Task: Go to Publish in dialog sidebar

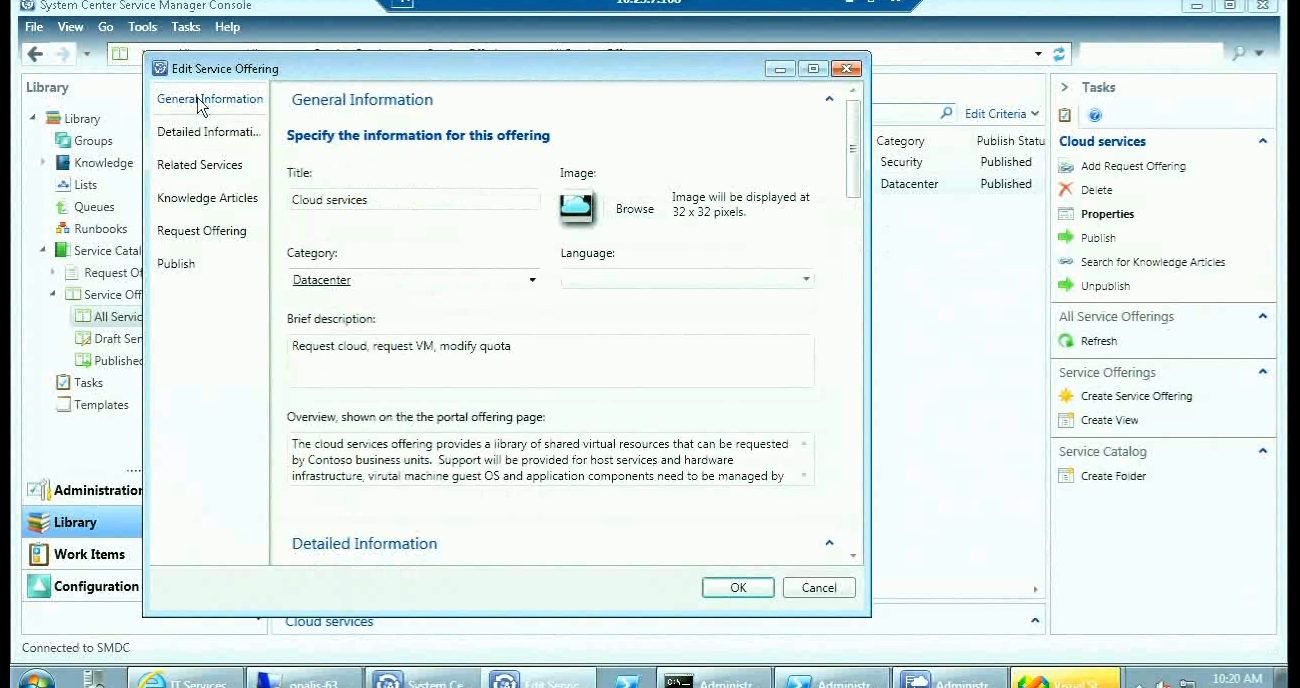Action: coord(176,264)
